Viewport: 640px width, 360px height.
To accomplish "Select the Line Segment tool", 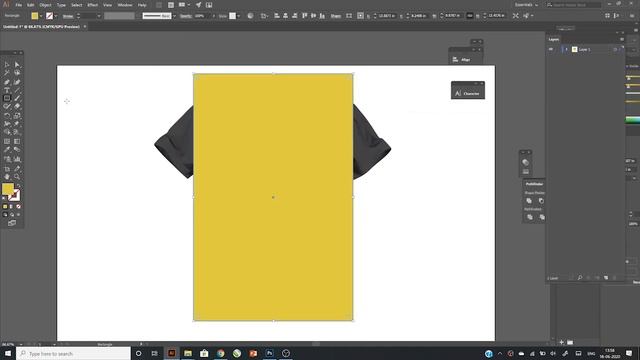I will (17, 90).
